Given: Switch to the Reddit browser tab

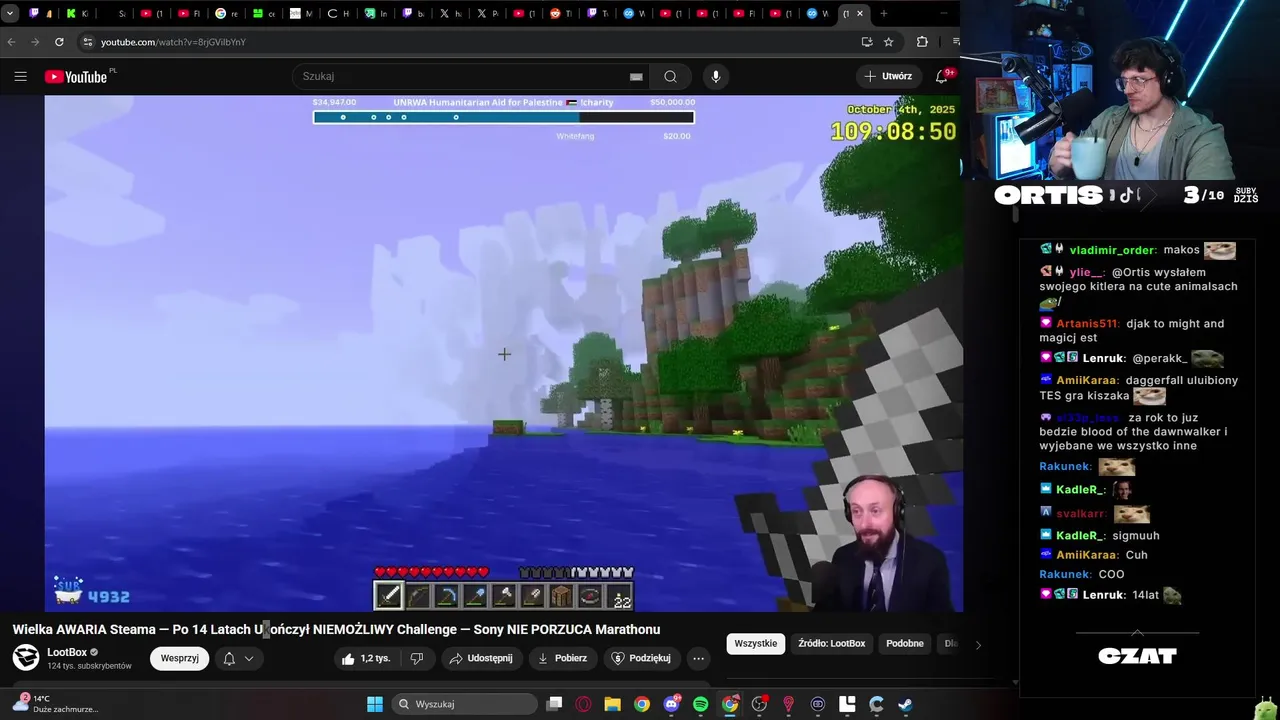Looking at the screenshot, I should click(561, 13).
